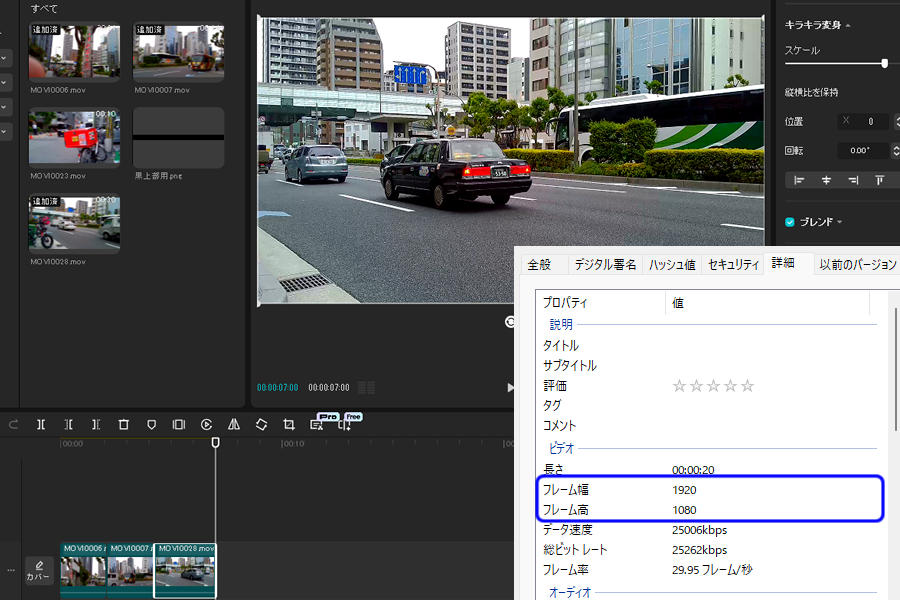
Task: Expand the ブレンド dropdown arrow
Action: [840, 222]
